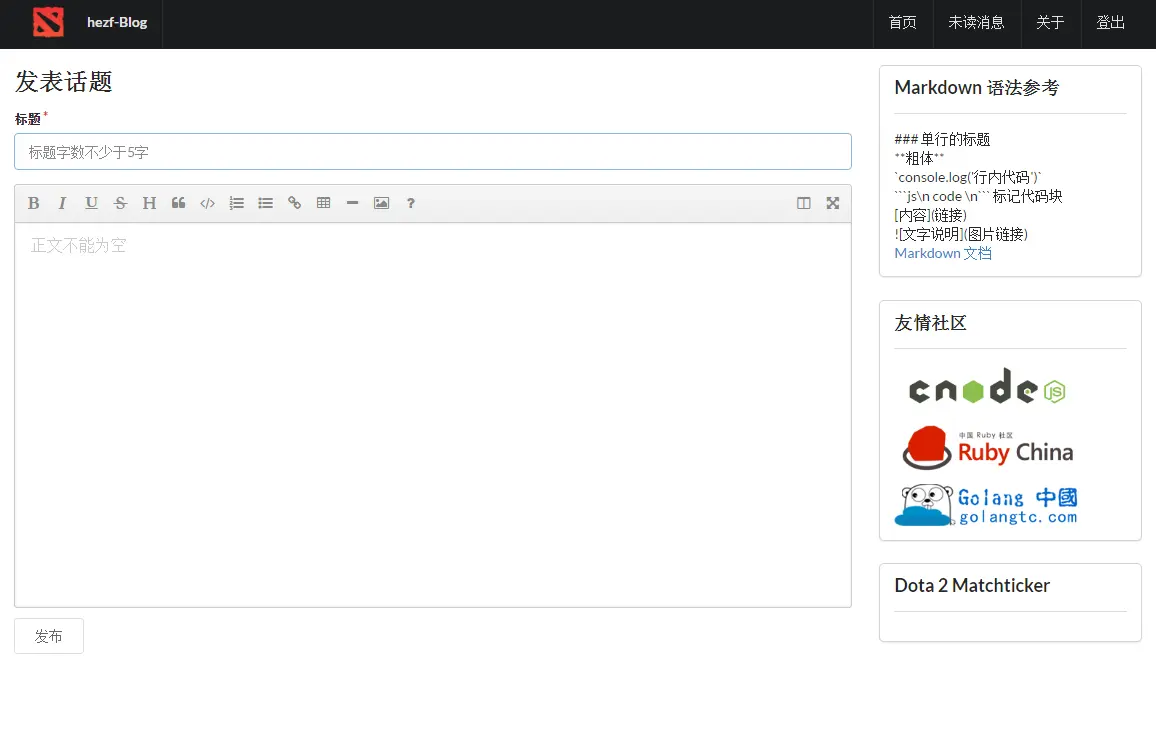The width and height of the screenshot is (1156, 749).
Task: Click the Markdown 语法参考 heading
Action: [977, 88]
